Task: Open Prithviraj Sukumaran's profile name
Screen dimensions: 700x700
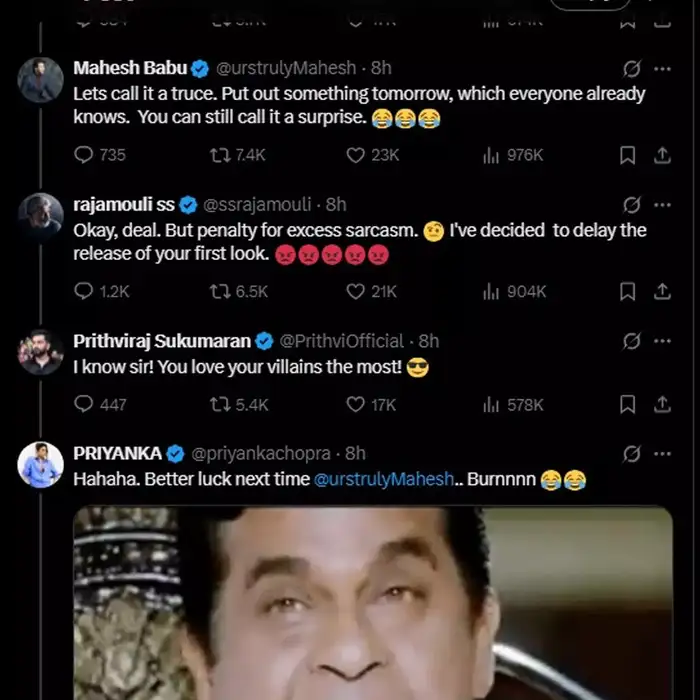Action: (x=162, y=341)
